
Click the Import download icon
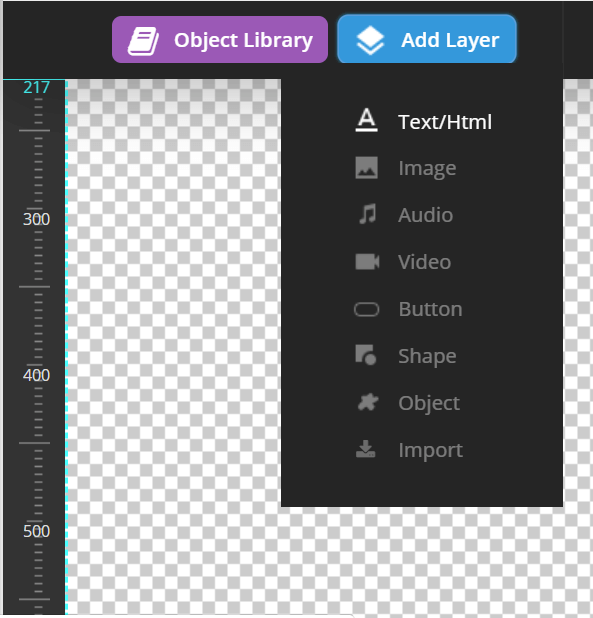click(366, 449)
